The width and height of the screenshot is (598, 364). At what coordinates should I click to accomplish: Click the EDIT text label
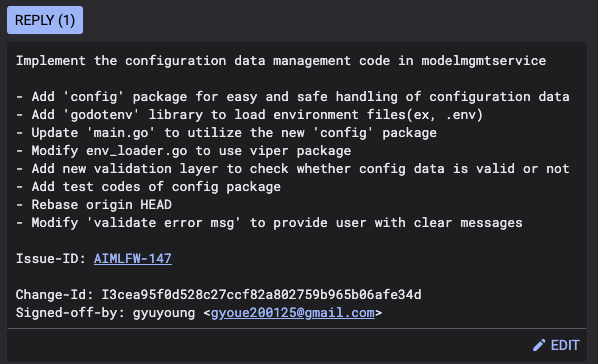(565, 345)
